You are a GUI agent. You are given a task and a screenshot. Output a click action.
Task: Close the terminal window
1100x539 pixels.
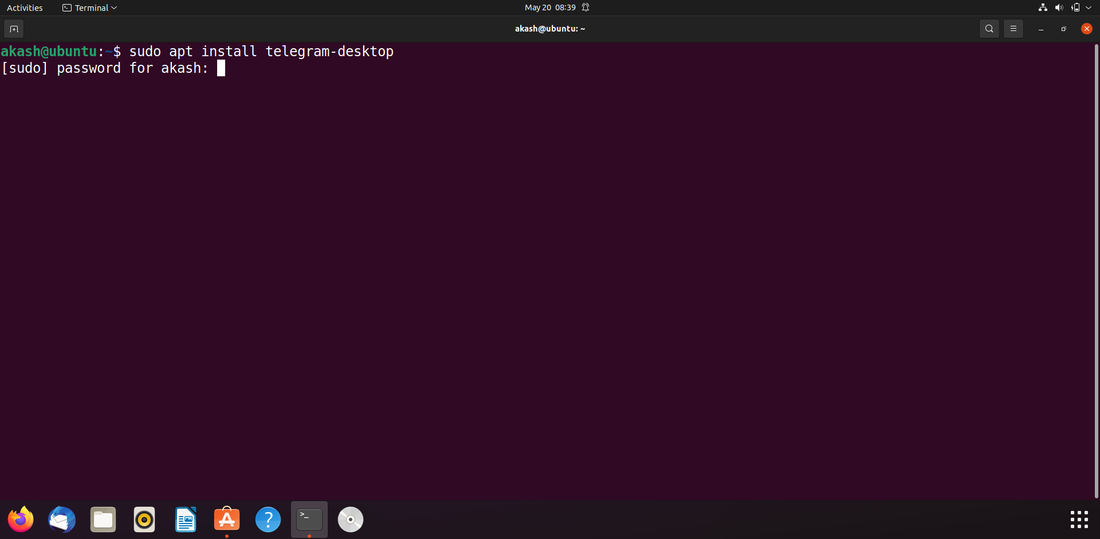1087,29
